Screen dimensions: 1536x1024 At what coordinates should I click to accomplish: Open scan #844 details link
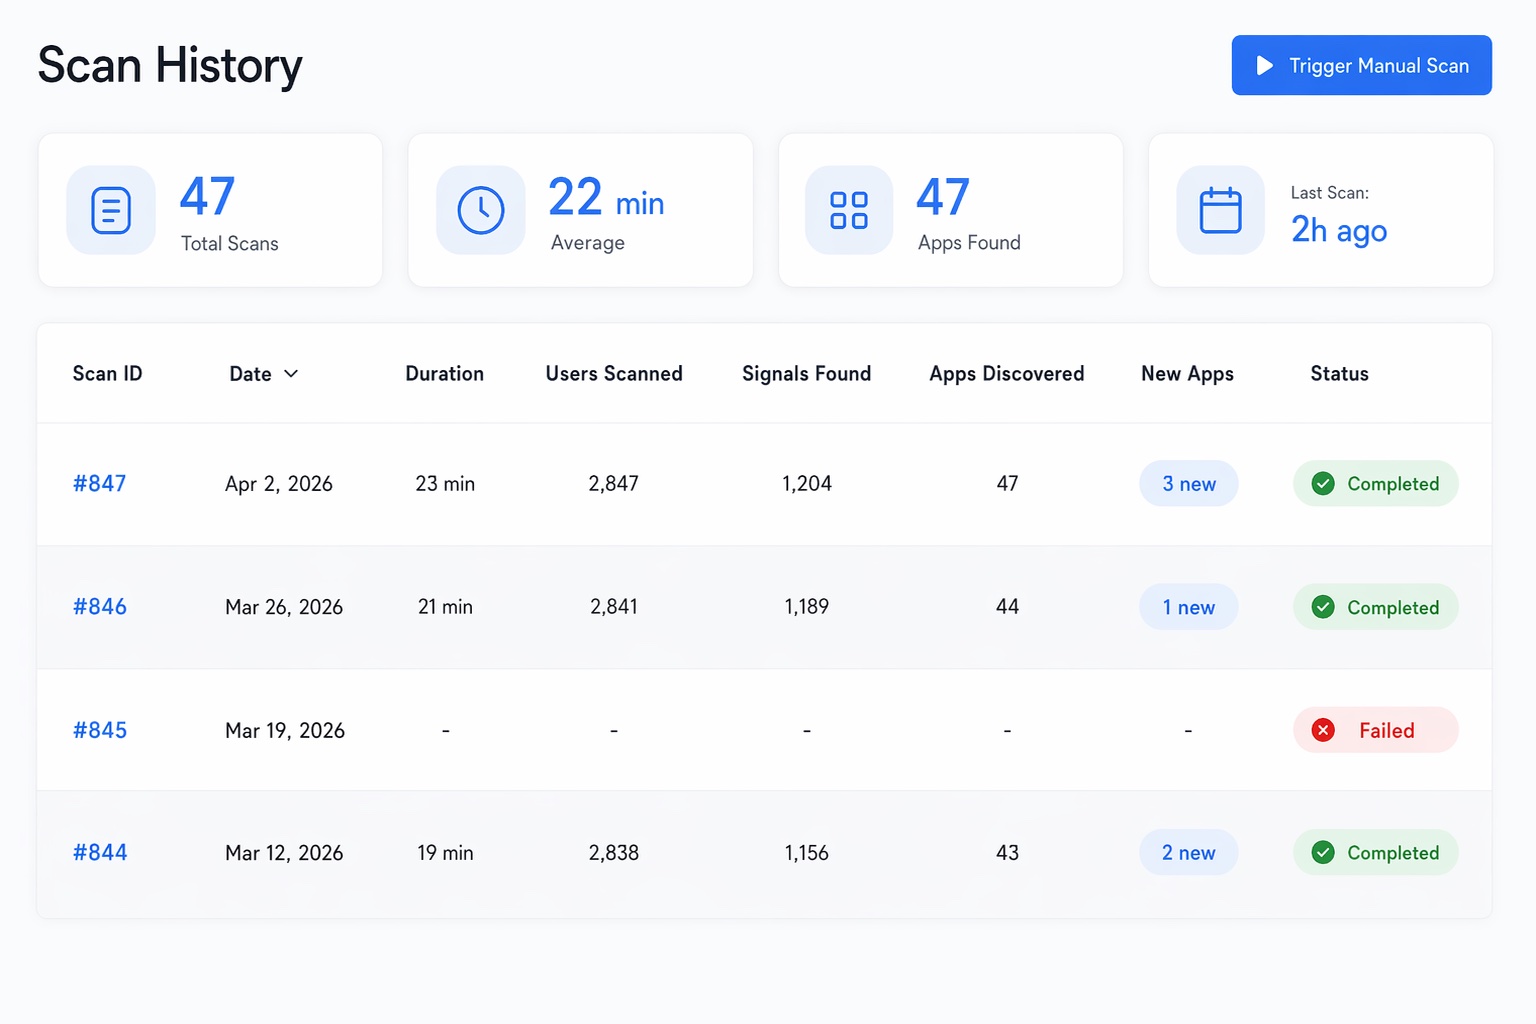tap(100, 853)
